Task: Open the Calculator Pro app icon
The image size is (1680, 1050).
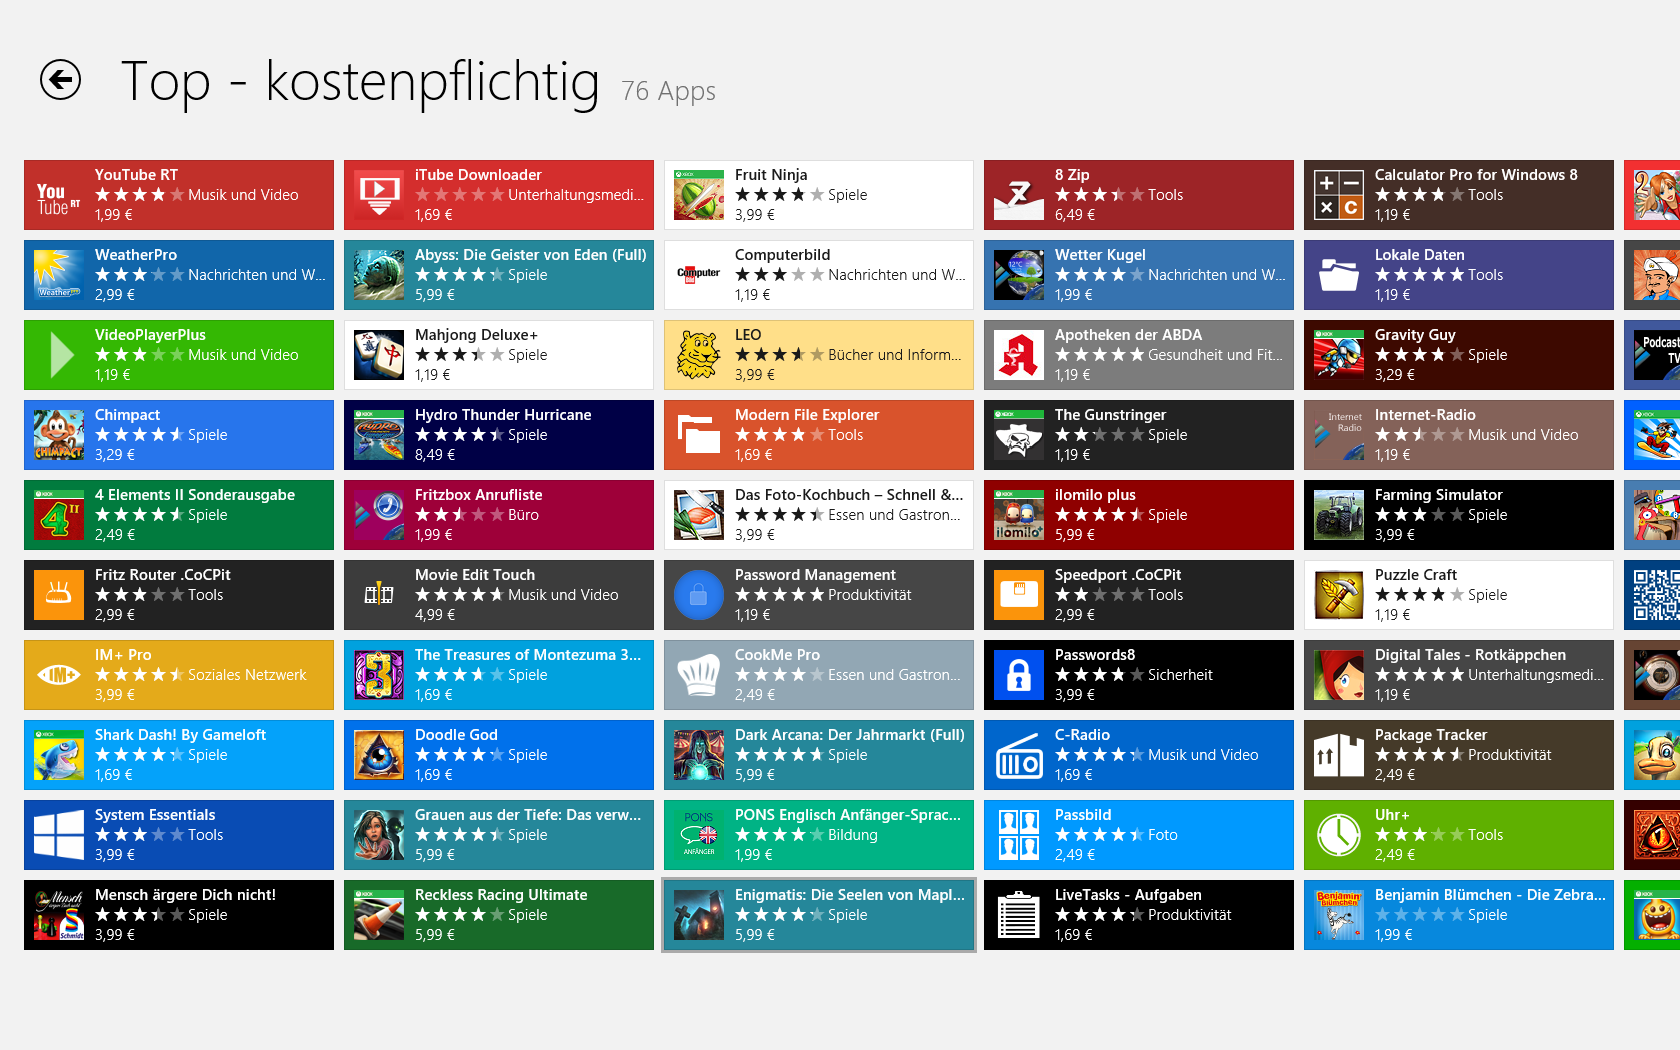Action: (x=1339, y=195)
